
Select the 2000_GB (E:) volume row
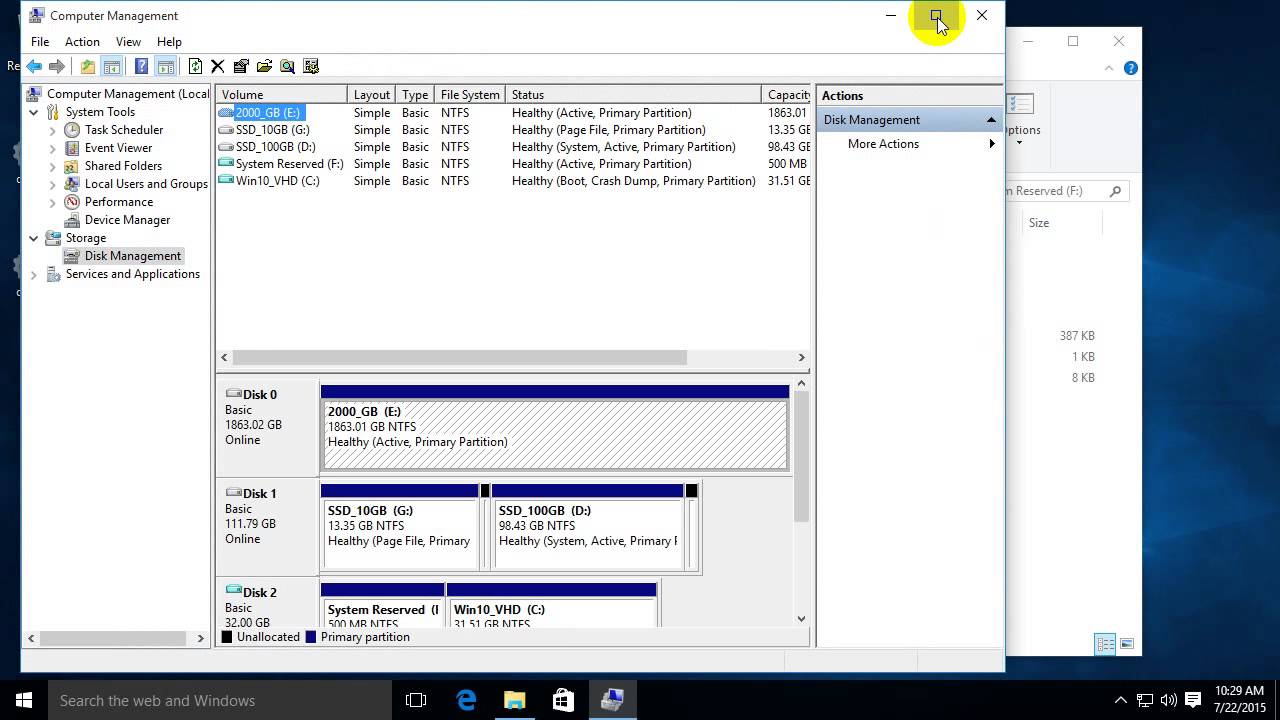pos(513,113)
